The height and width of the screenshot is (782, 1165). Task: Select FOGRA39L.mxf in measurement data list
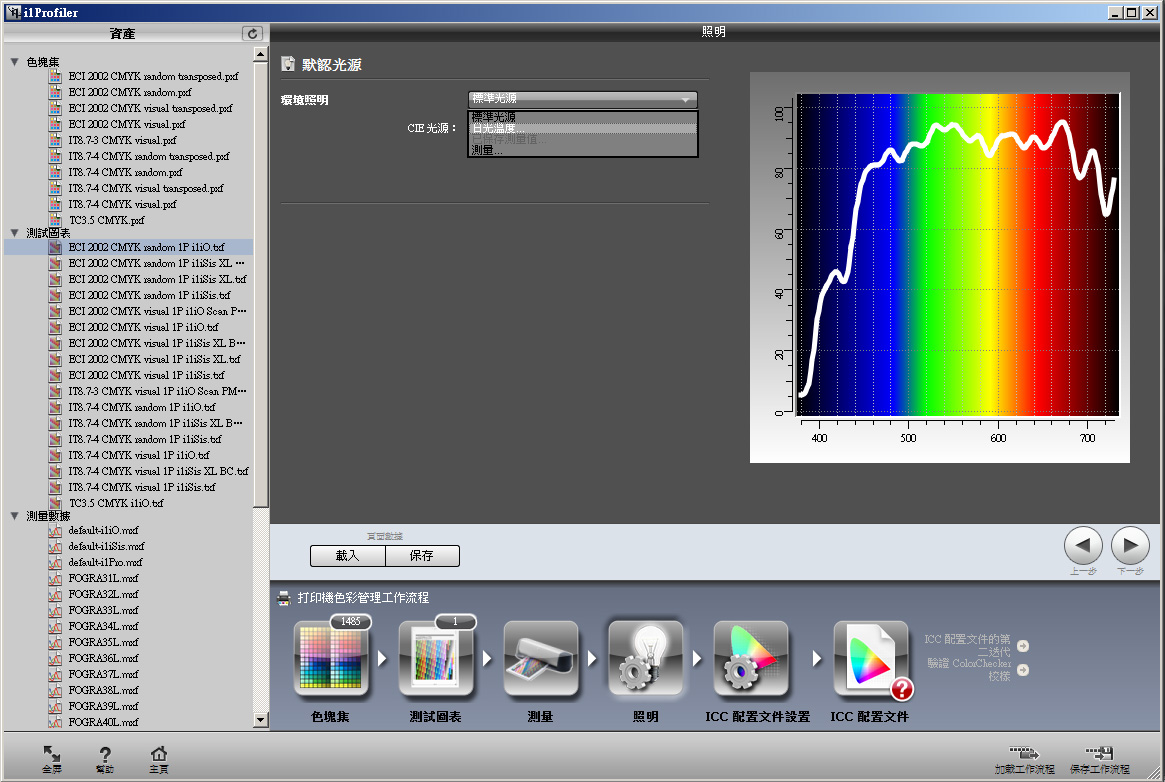[x=103, y=706]
